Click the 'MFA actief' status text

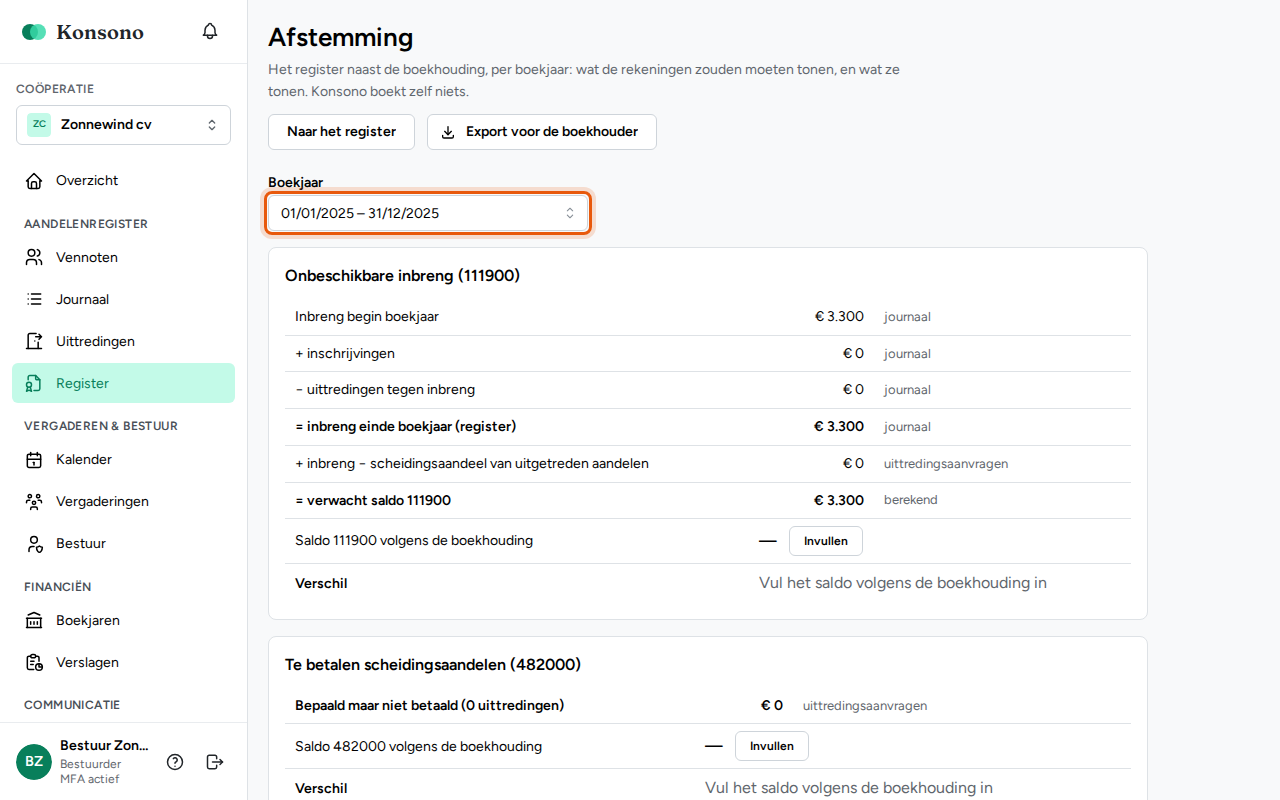pos(89,779)
